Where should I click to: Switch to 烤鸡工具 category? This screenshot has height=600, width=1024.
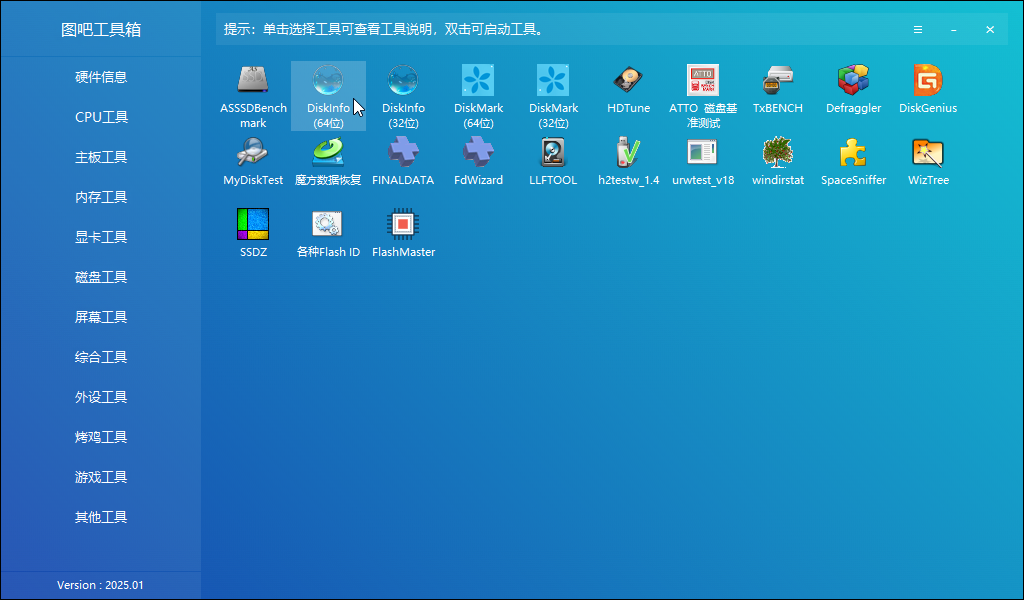point(101,437)
